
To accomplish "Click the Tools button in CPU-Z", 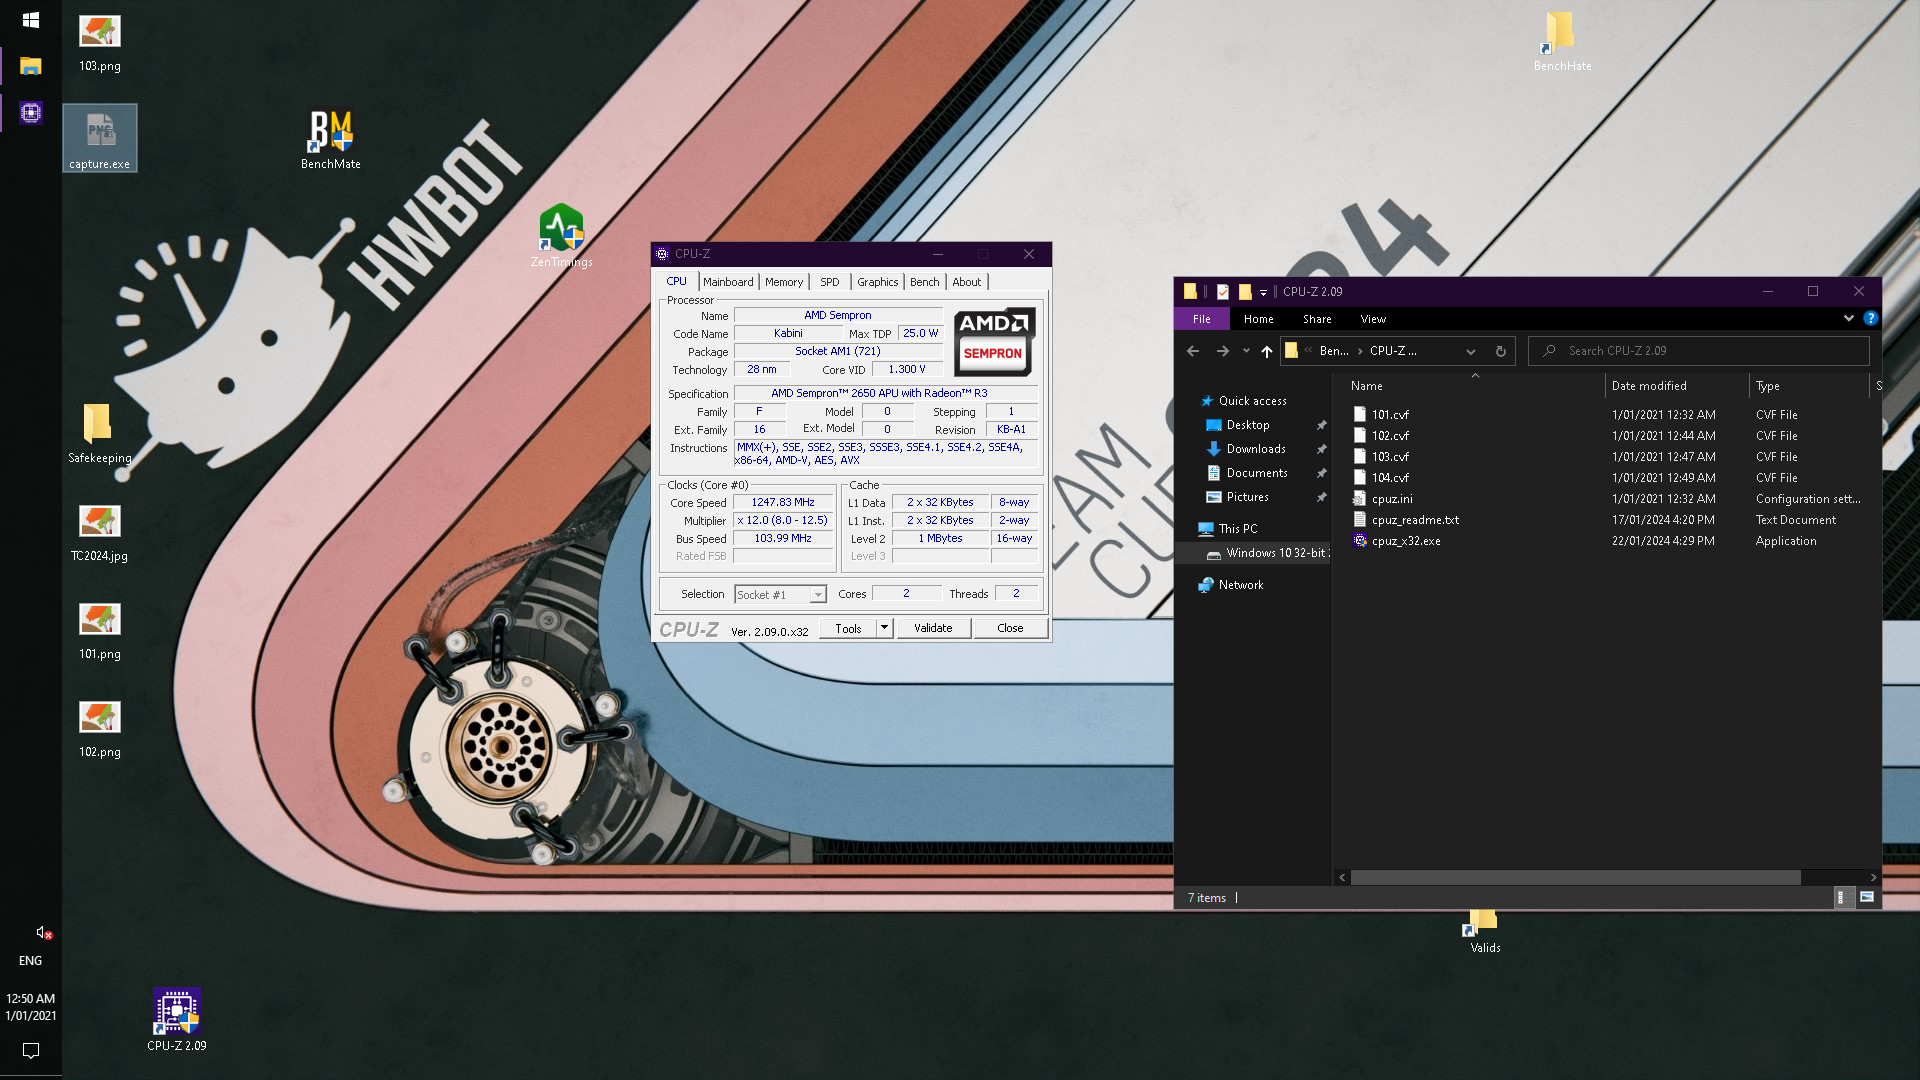I will click(x=849, y=628).
